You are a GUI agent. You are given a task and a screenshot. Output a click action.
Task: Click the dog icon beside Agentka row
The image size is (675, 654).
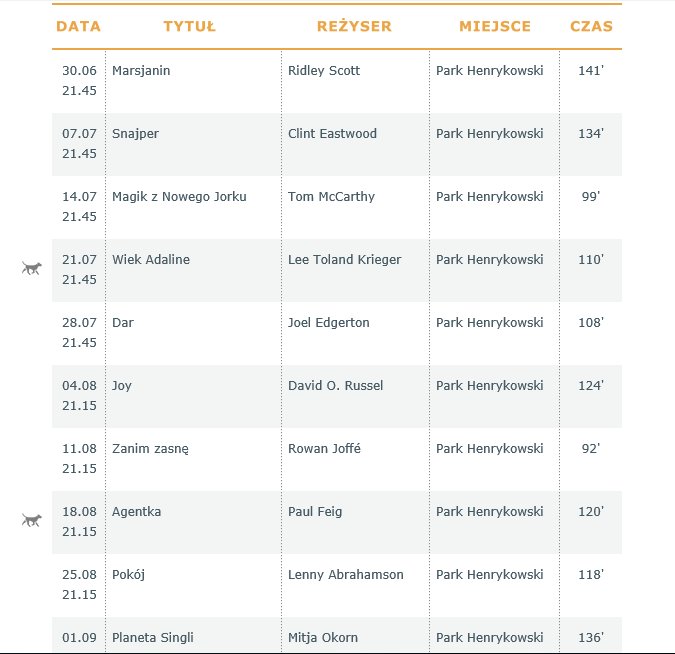(32, 520)
